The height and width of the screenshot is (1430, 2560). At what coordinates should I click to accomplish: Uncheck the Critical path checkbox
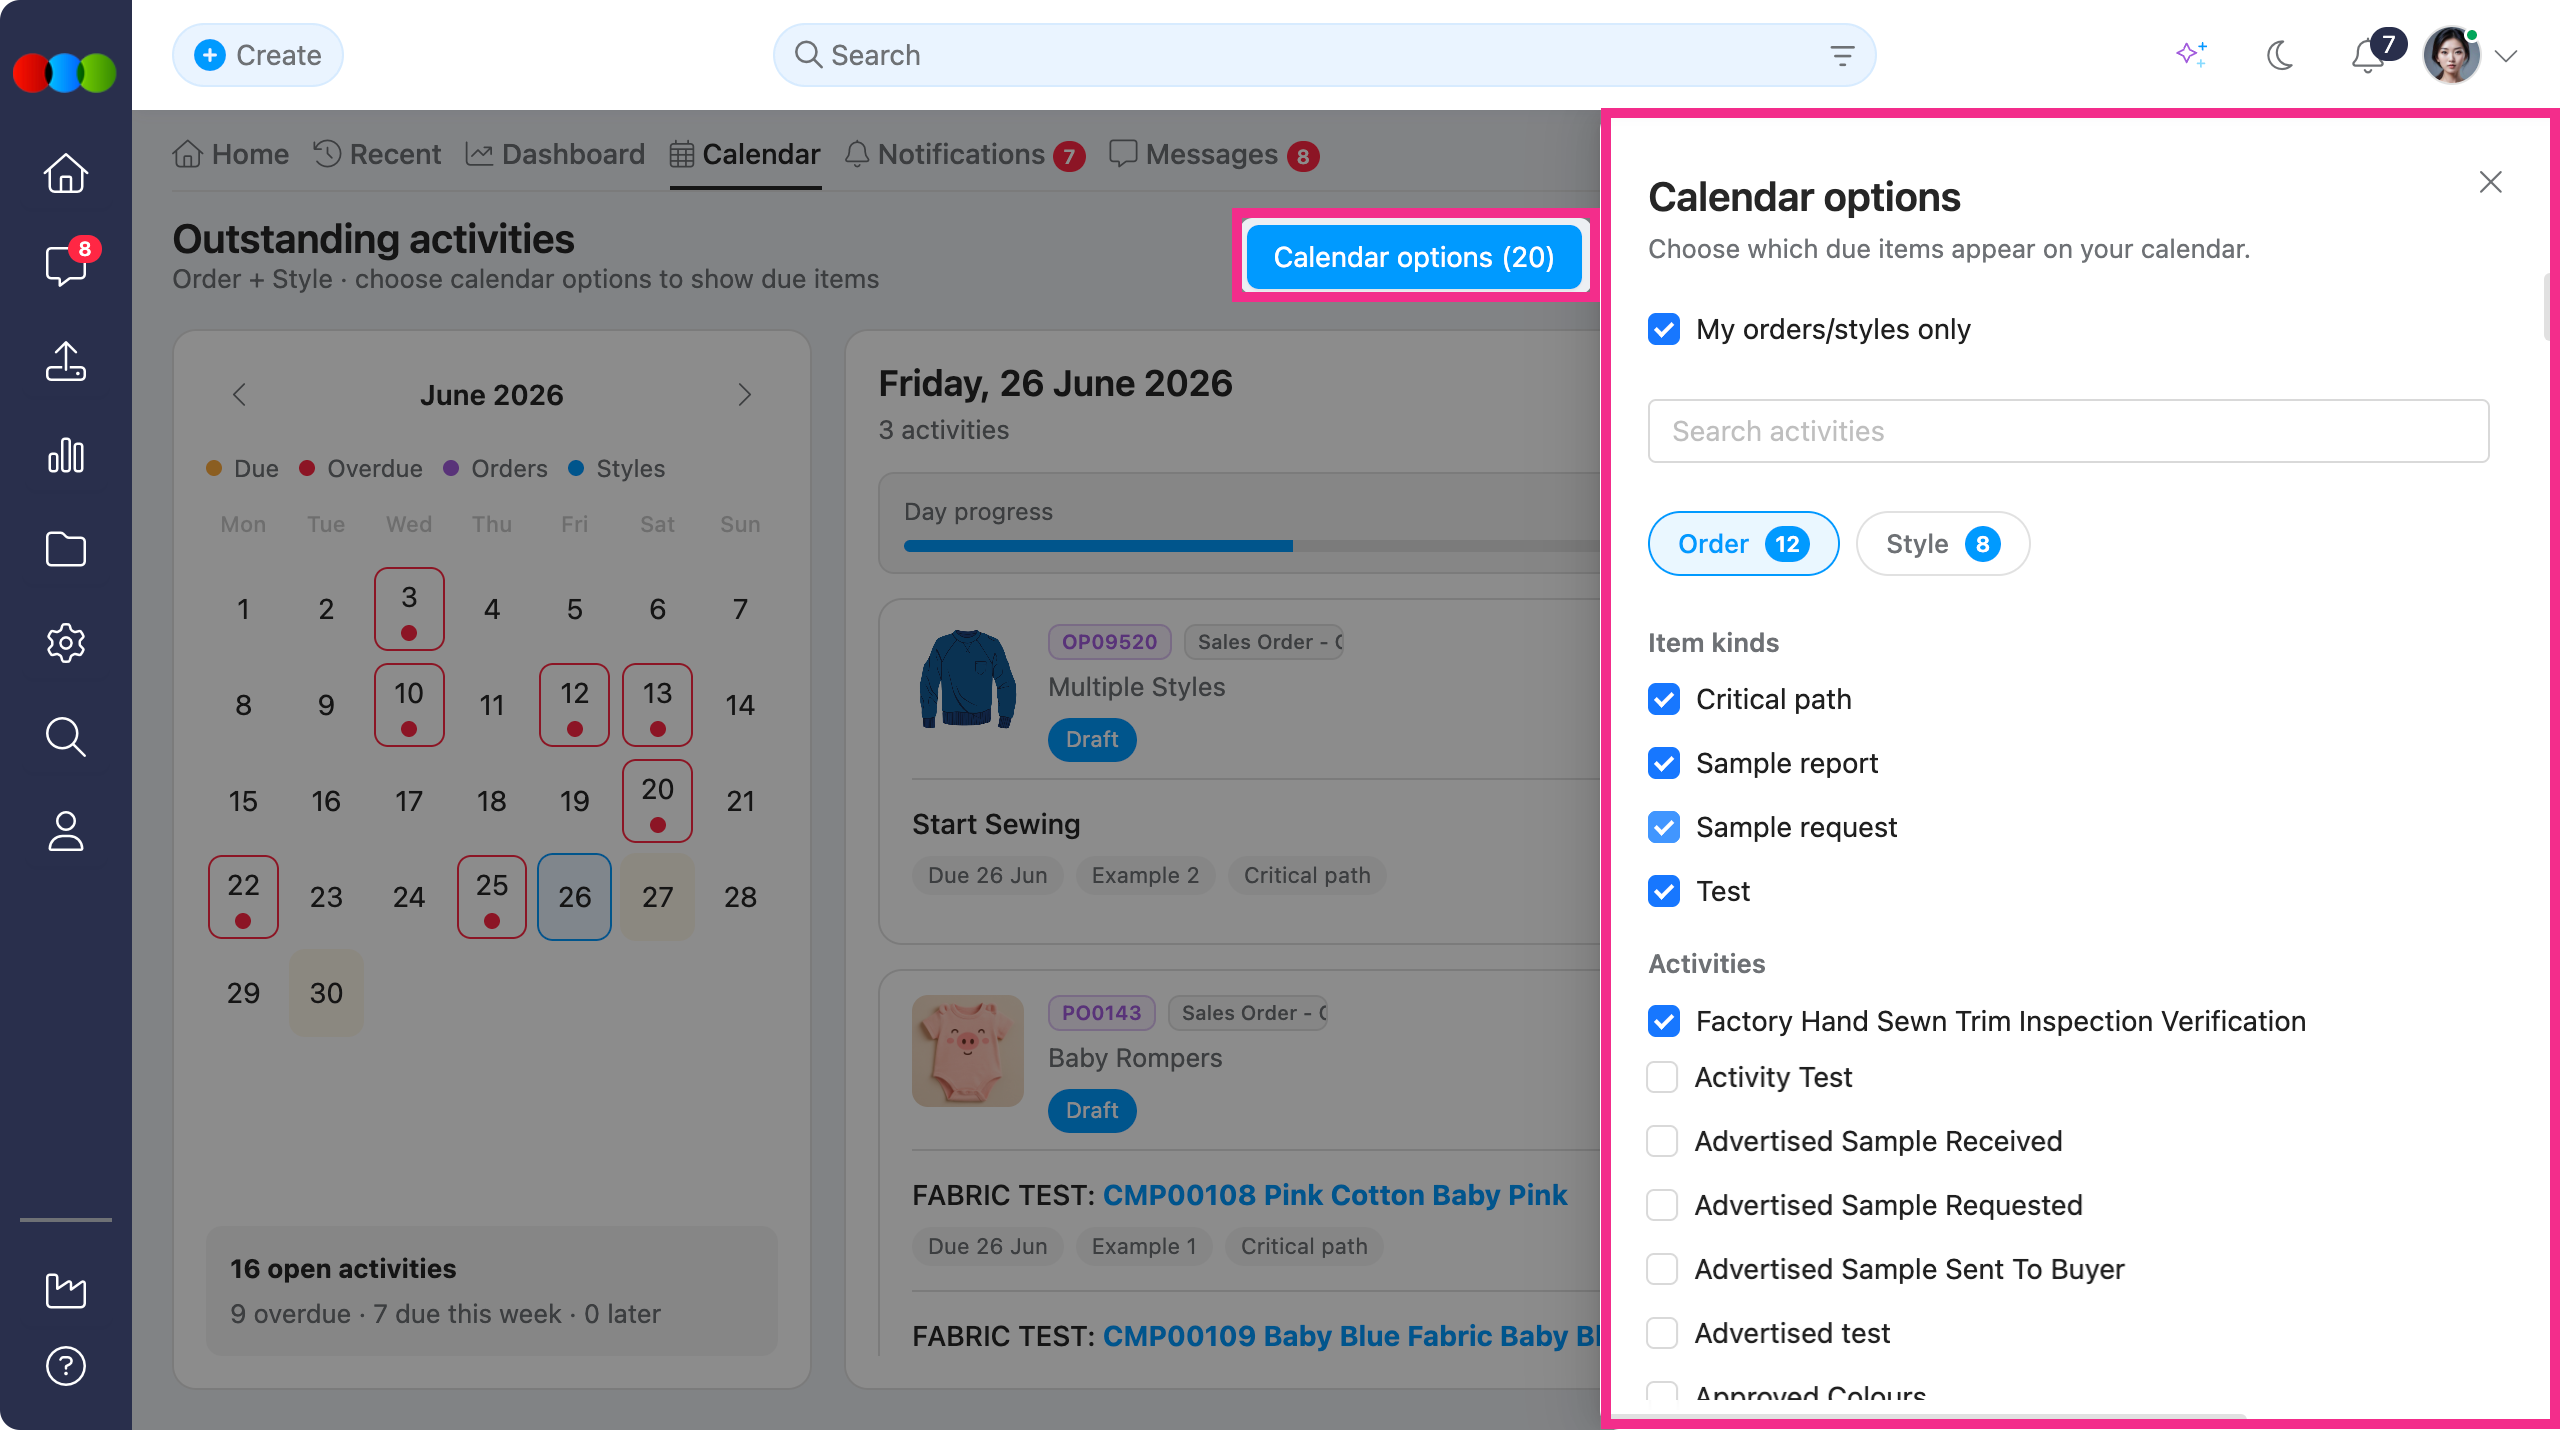pos(1664,699)
